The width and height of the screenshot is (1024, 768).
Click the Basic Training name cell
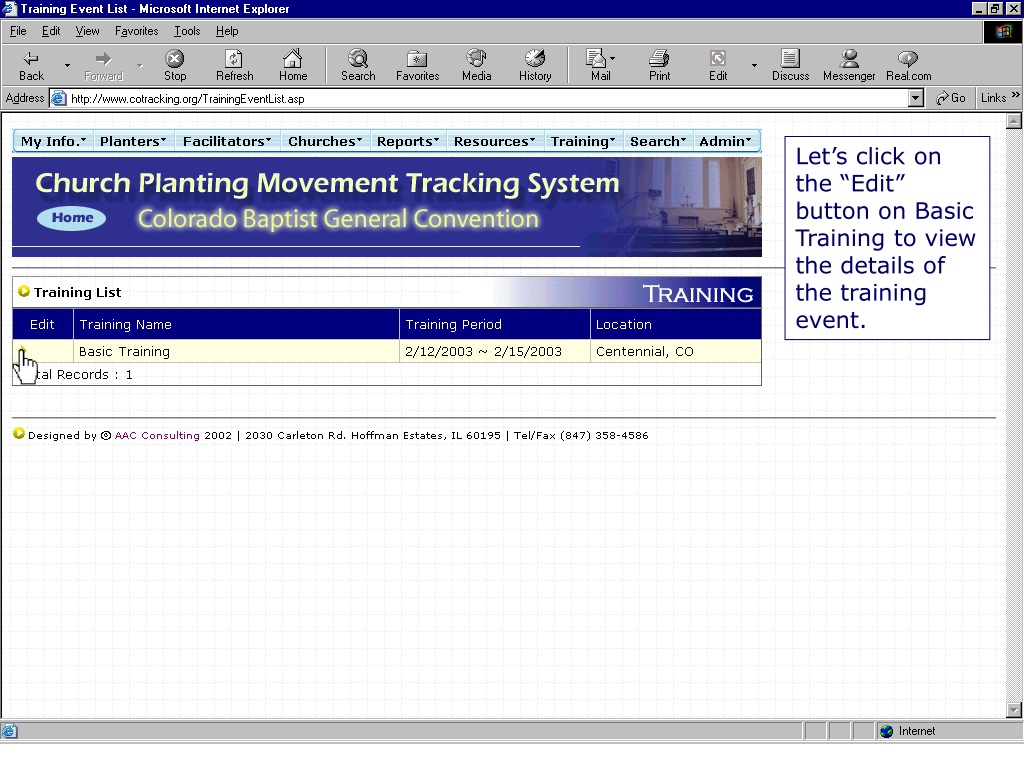(x=236, y=351)
